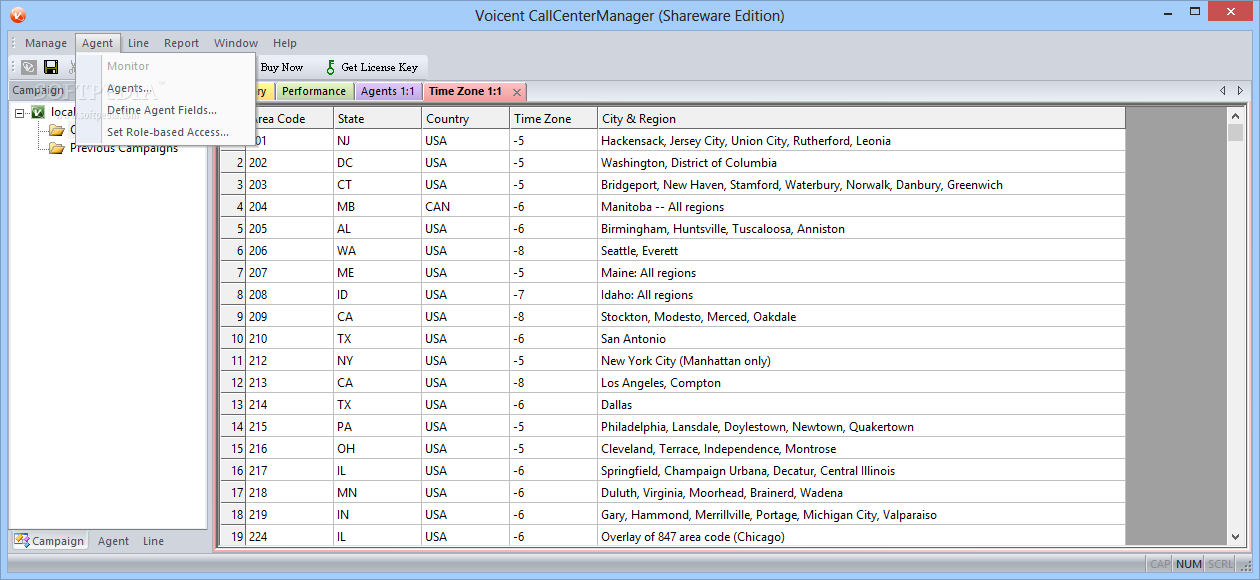Click the NUM indicator in status bar
The image size is (1260, 580).
(x=1189, y=564)
